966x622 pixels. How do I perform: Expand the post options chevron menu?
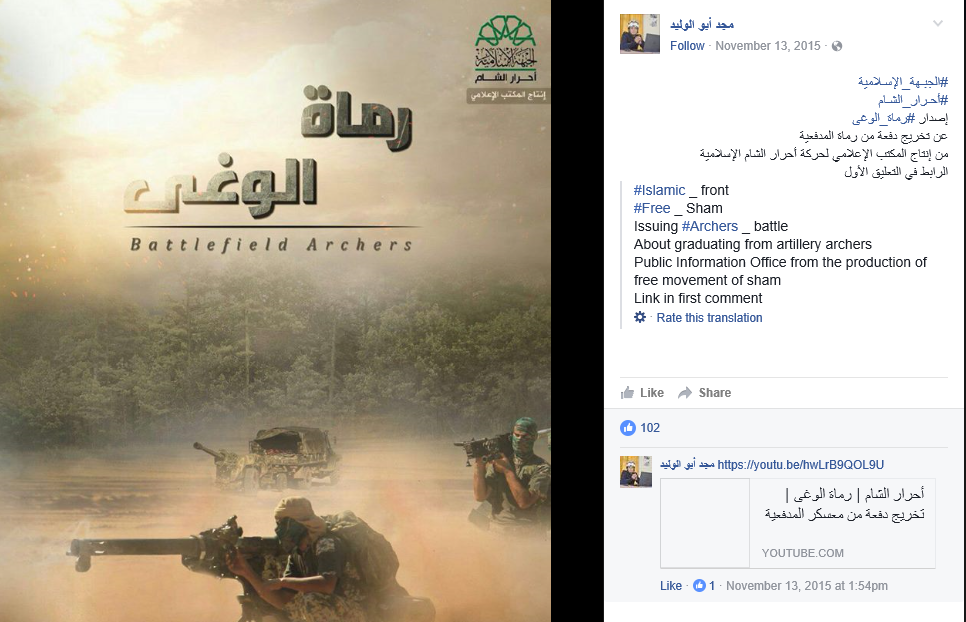click(938, 24)
